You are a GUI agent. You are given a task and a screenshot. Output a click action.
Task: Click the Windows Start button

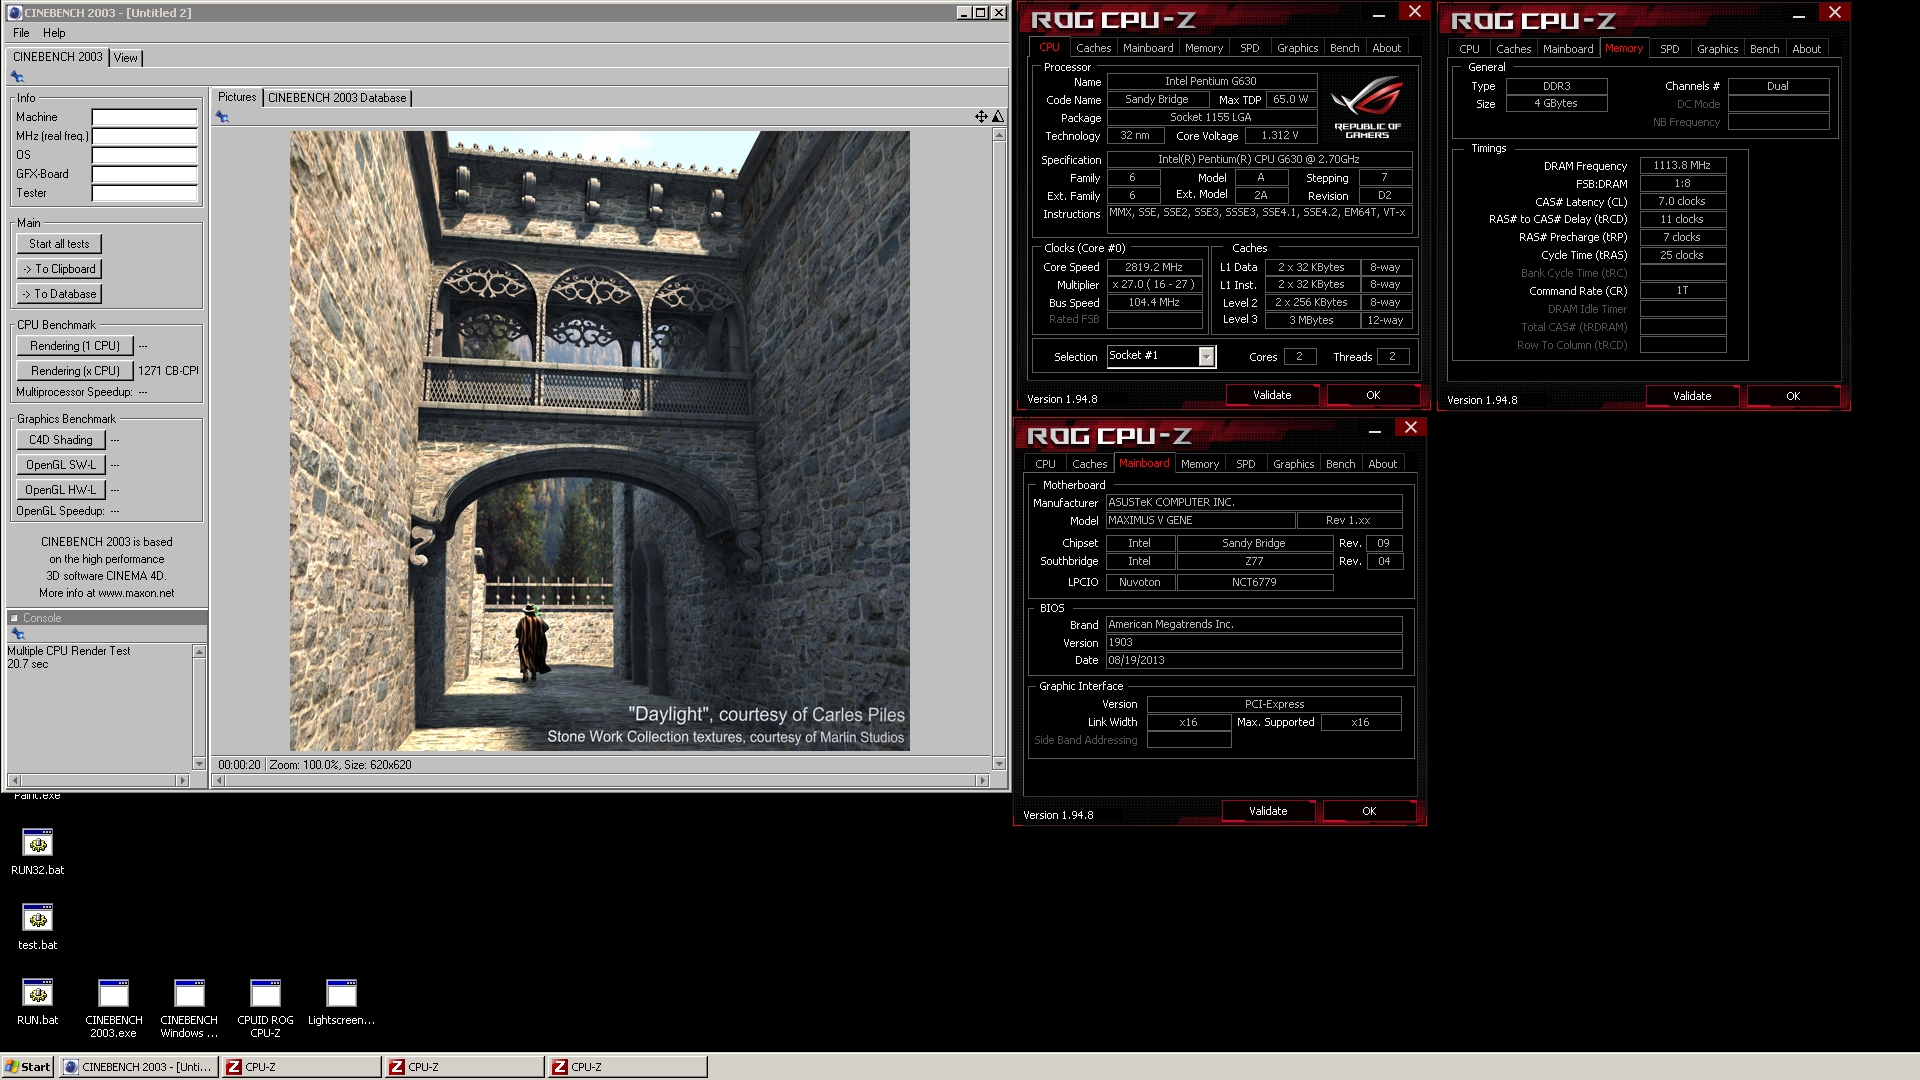(x=27, y=1067)
